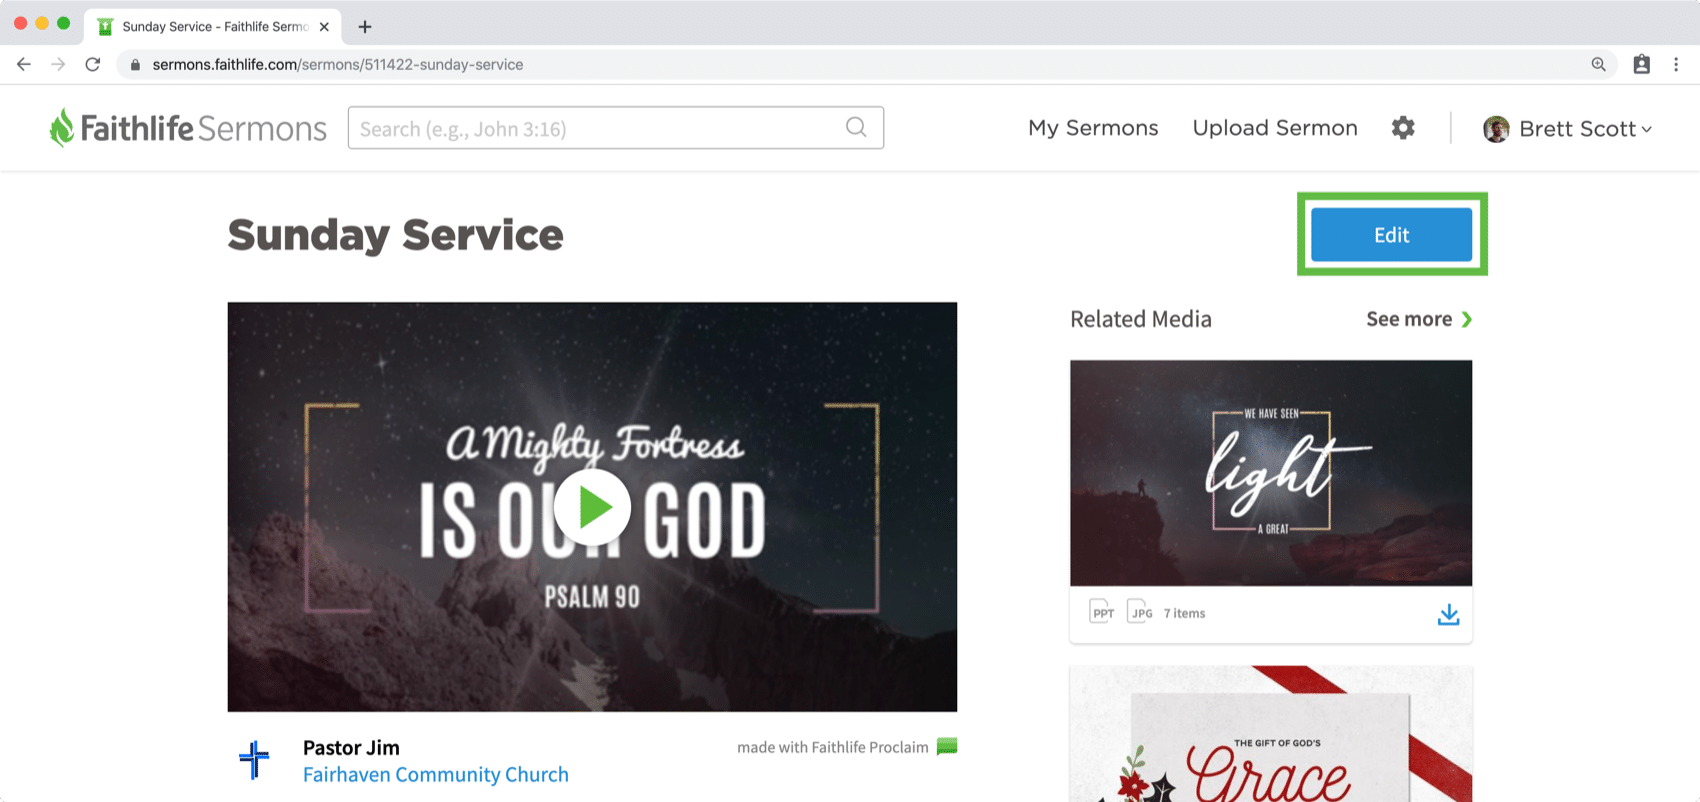Viewport: 1700px width, 802px height.
Task: Click the Faithlife Sermons wordmark
Action: click(204, 129)
